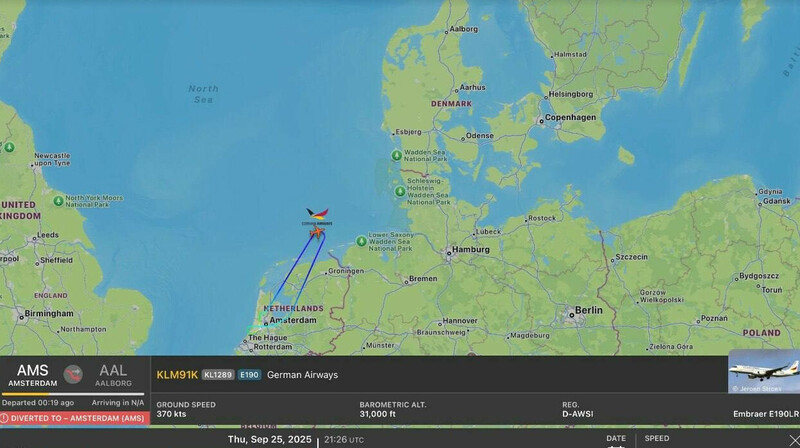Image resolution: width=800 pixels, height=448 pixels.
Task: Select the AMS Amsterdam origin airport
Action: coord(33,375)
